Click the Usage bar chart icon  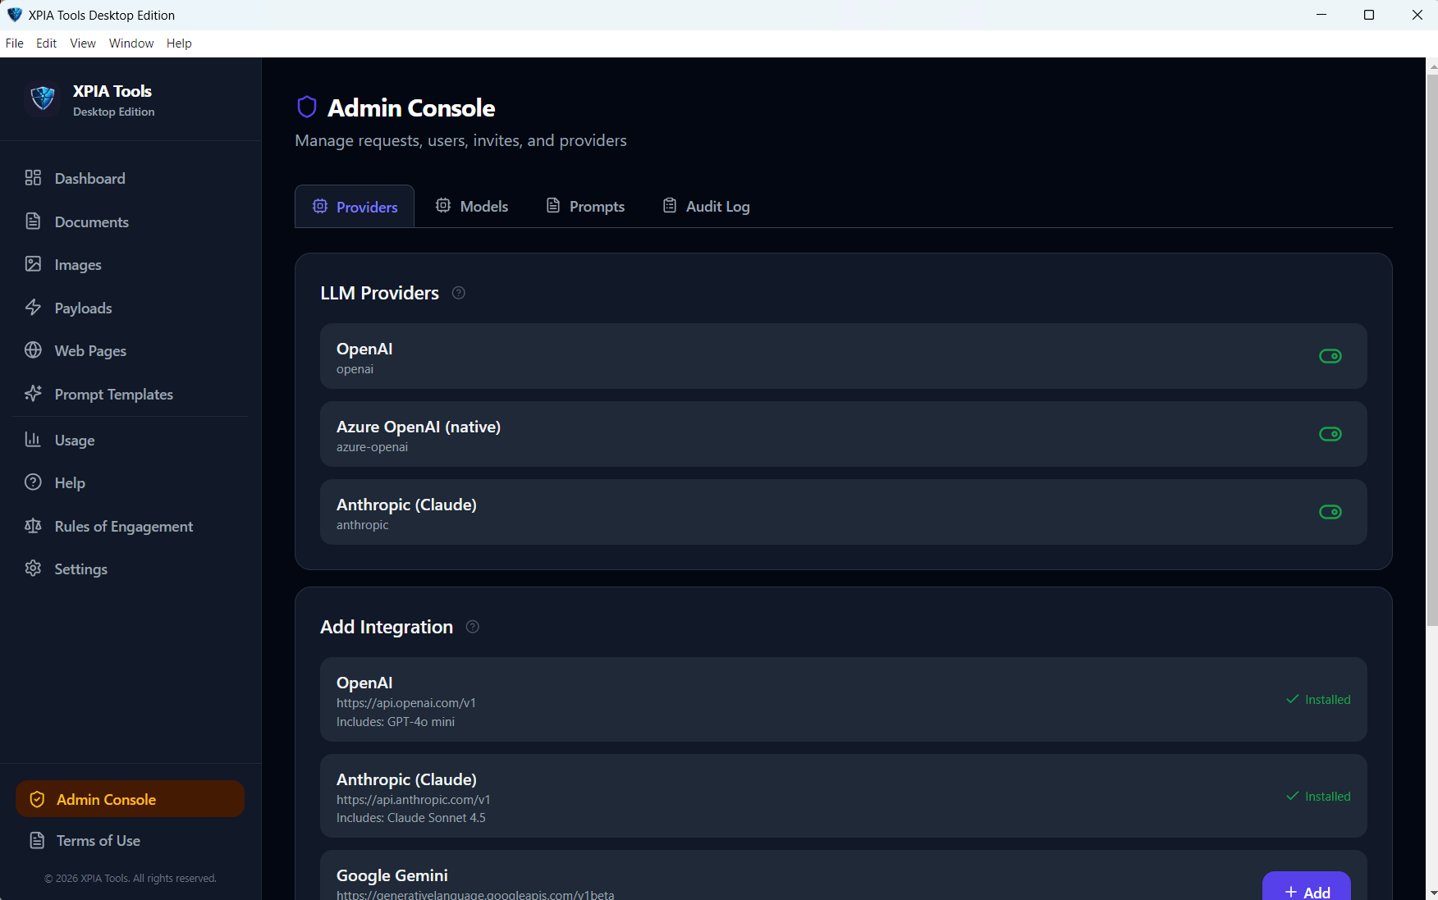[x=33, y=439]
